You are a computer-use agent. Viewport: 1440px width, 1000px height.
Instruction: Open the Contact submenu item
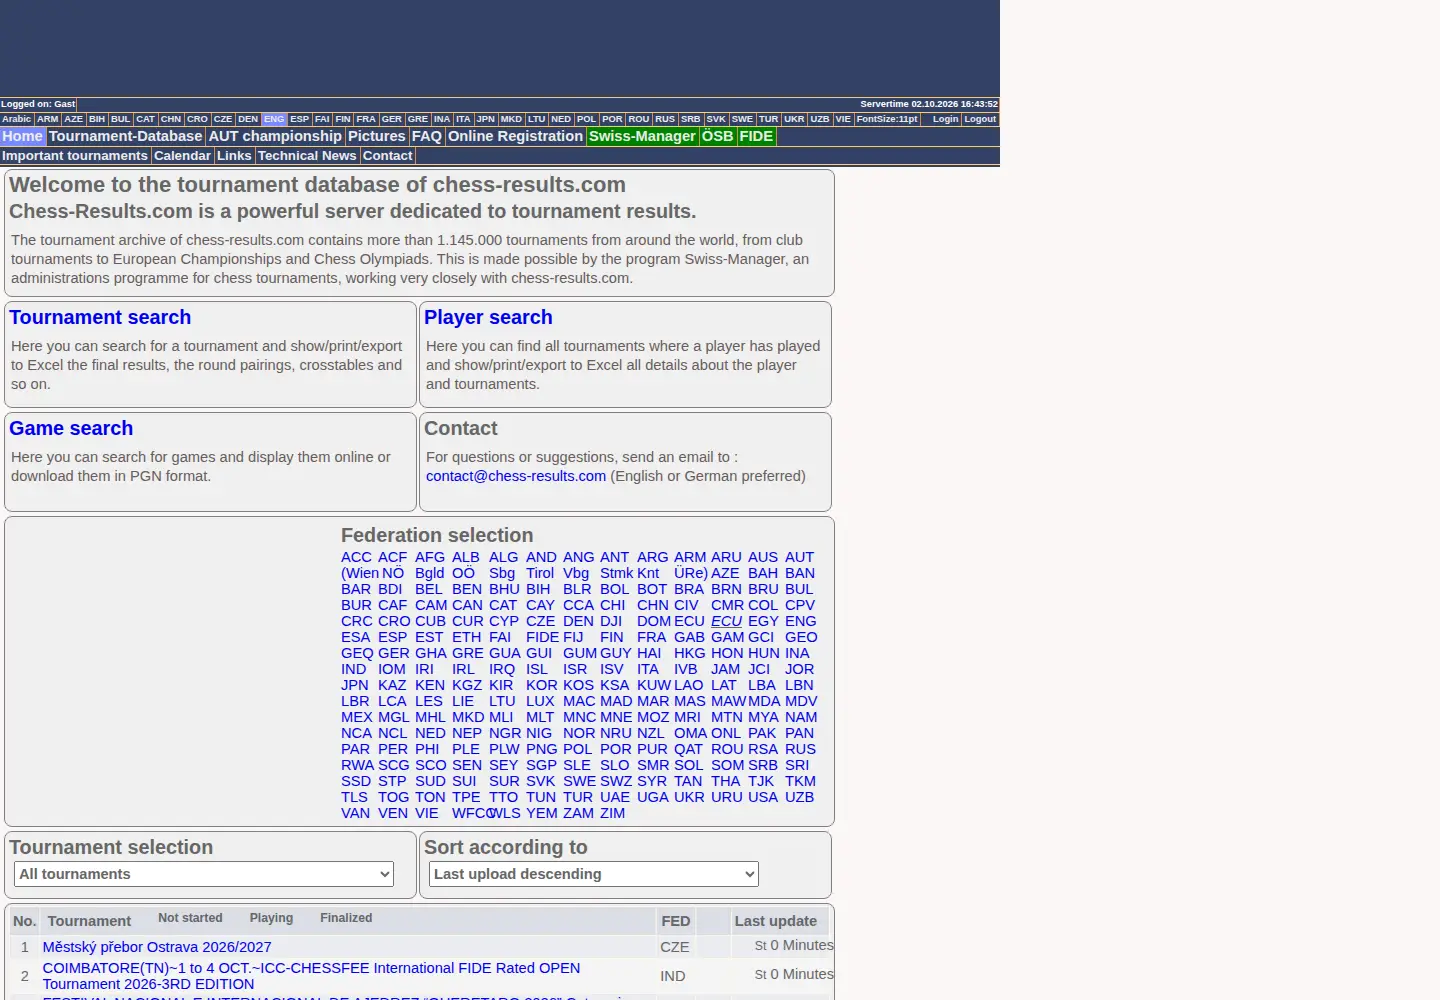coord(388,155)
